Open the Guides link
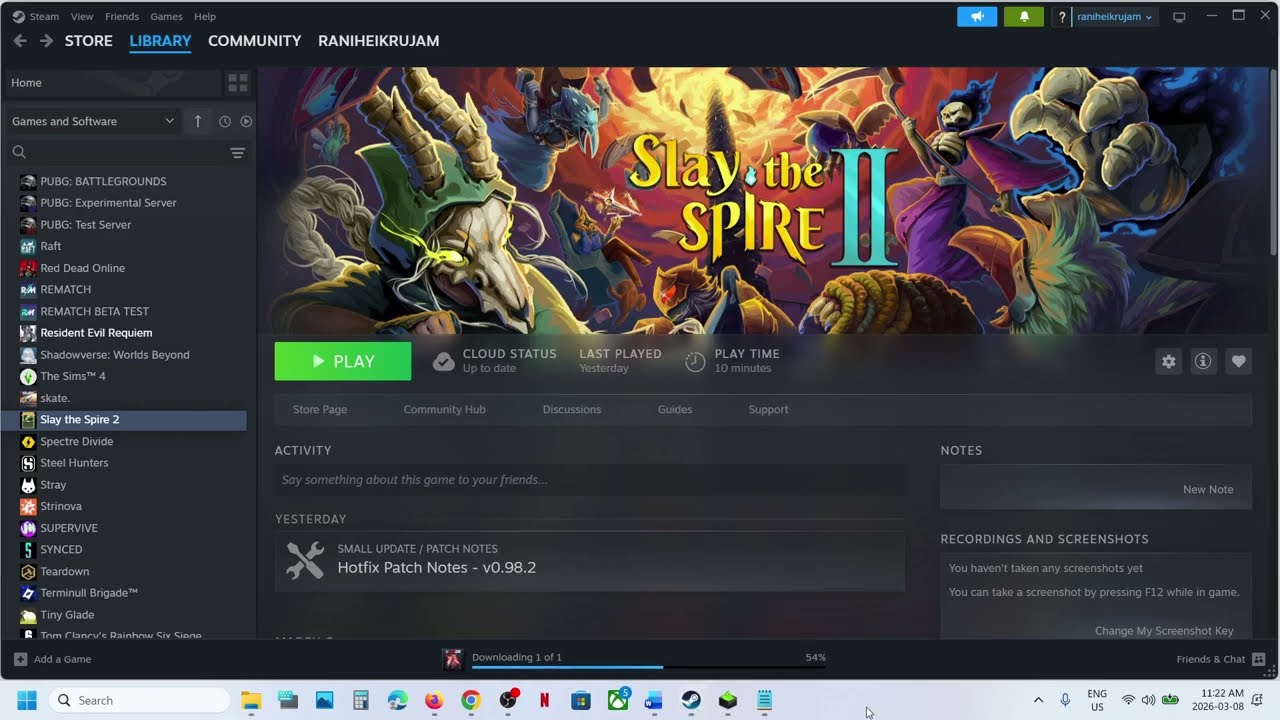Image resolution: width=1280 pixels, height=720 pixels. coord(675,409)
